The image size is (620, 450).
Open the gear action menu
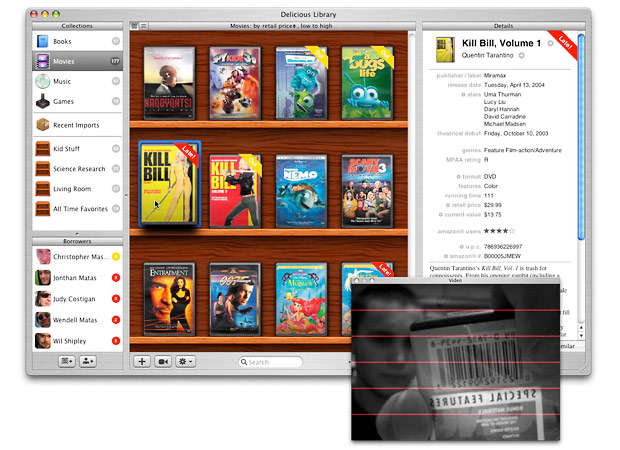coord(185,361)
